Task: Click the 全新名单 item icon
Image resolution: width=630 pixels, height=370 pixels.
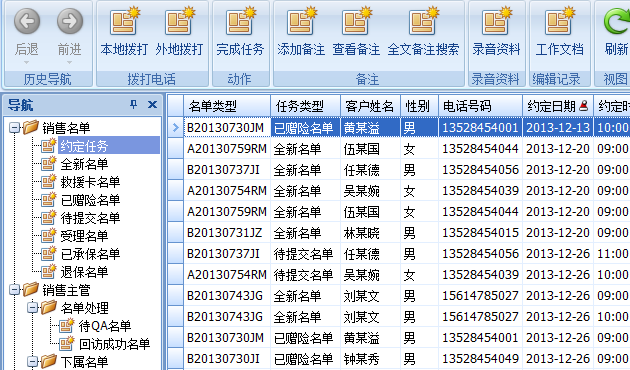Action: [49, 163]
